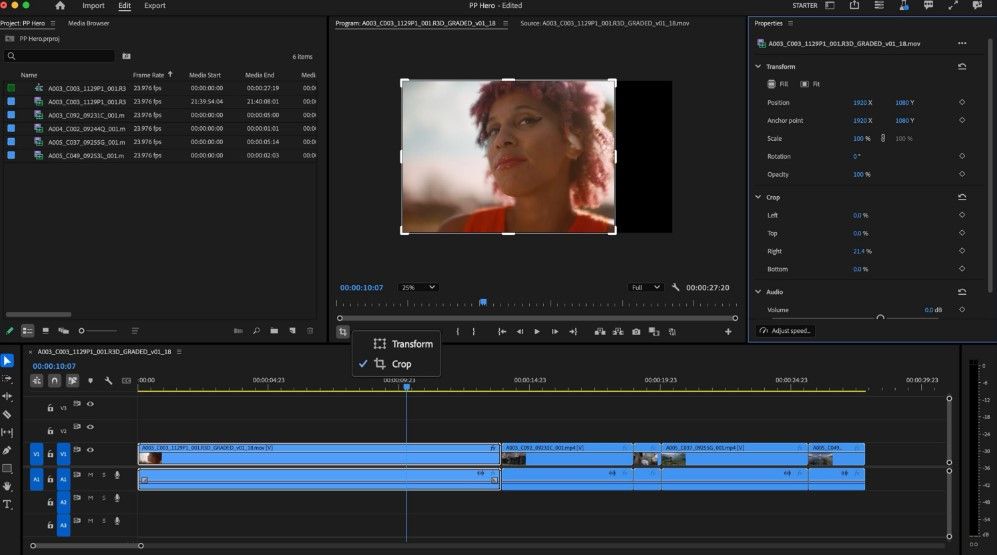Mute audio track A1
997x555 pixels.
tap(90, 475)
